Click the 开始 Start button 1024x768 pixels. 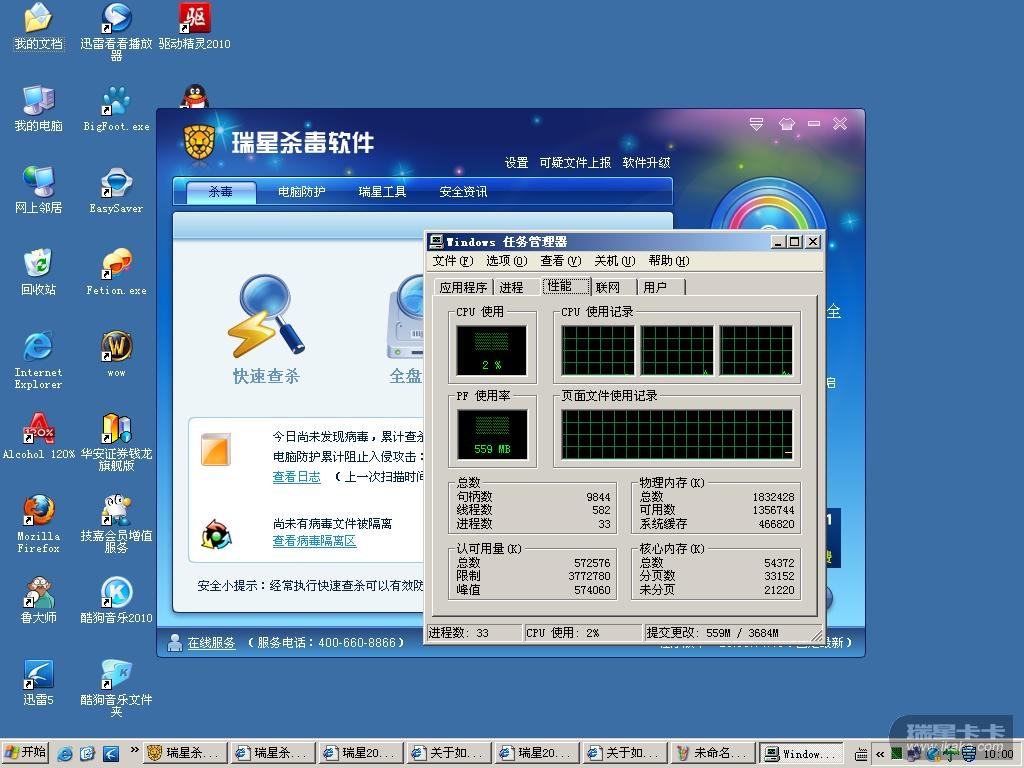pos(25,752)
